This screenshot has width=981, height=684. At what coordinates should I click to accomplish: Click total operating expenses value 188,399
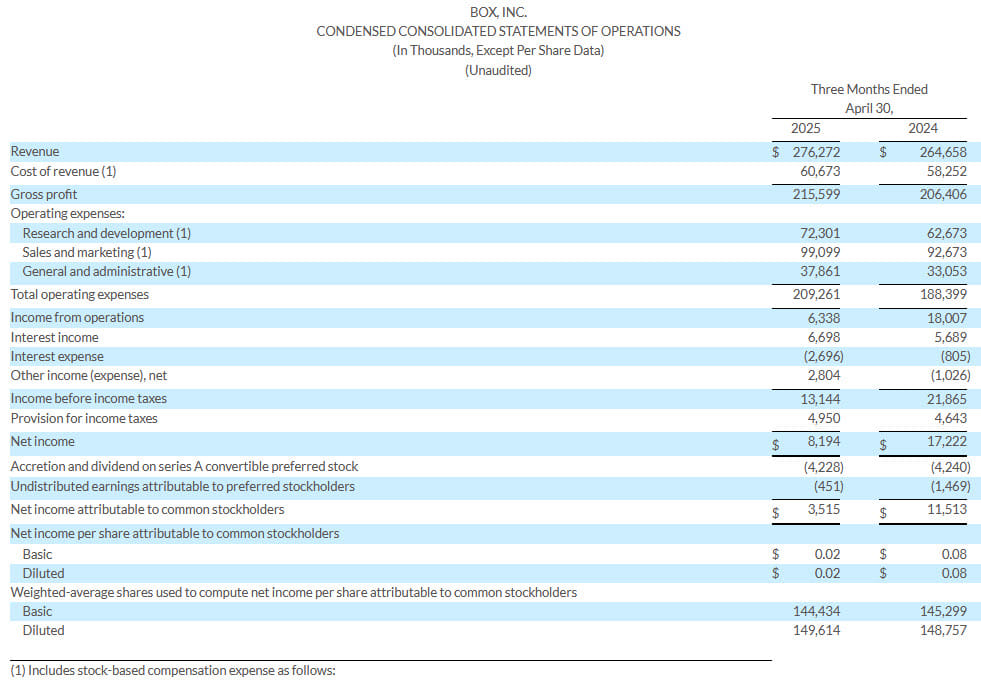pyautogui.click(x=943, y=294)
